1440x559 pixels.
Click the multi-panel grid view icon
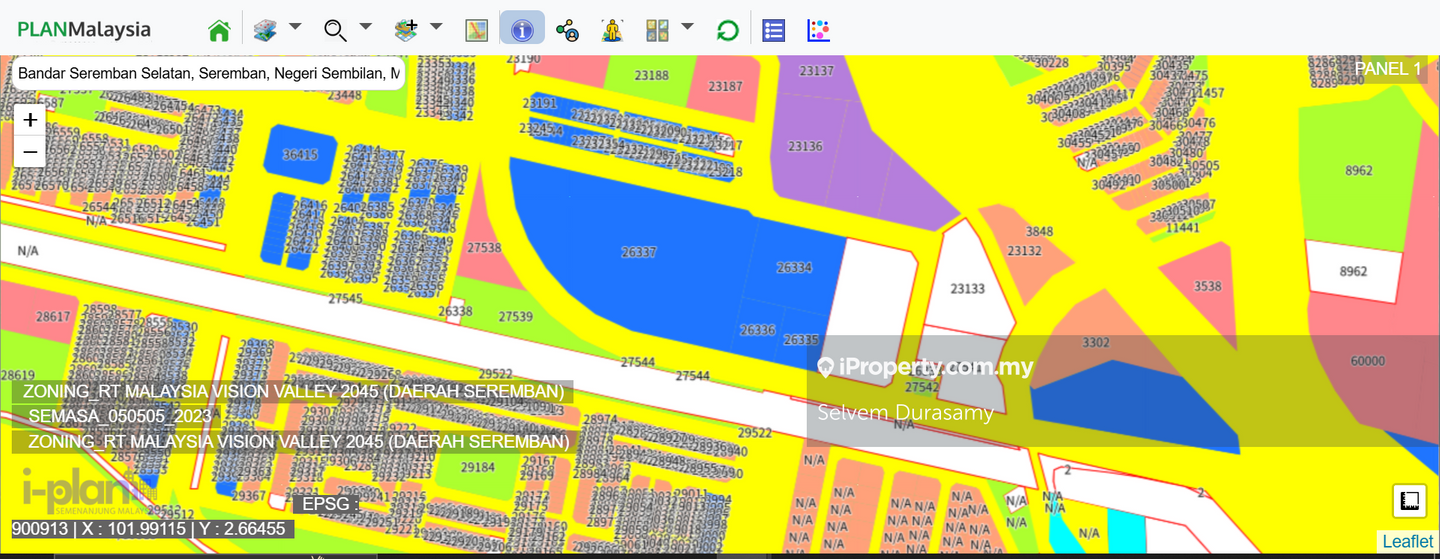[x=657, y=30]
